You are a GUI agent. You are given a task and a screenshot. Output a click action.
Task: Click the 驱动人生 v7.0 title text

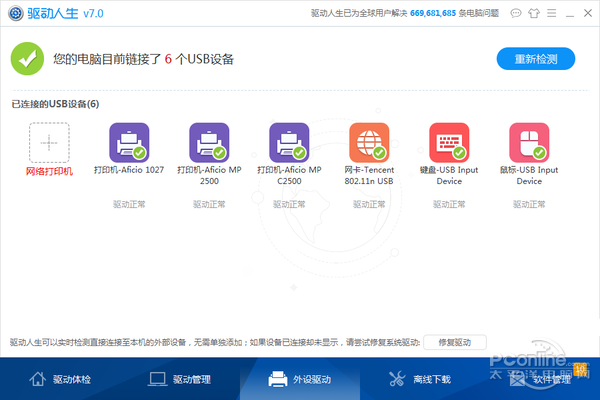pos(65,13)
